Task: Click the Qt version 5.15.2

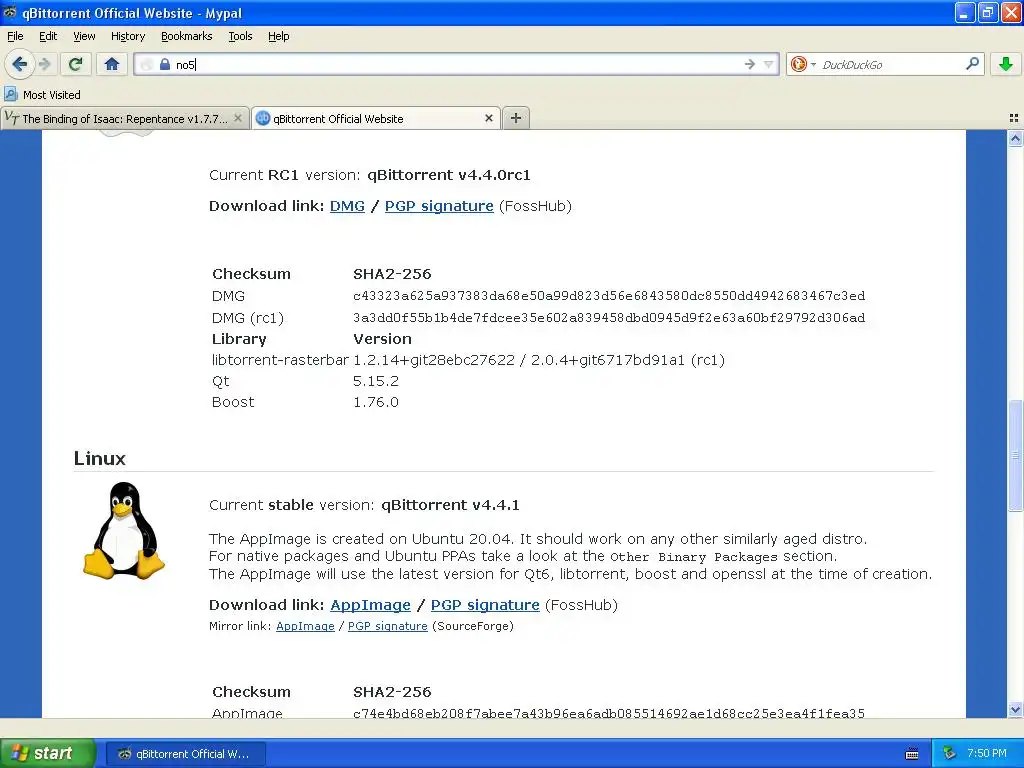Action: coord(376,381)
